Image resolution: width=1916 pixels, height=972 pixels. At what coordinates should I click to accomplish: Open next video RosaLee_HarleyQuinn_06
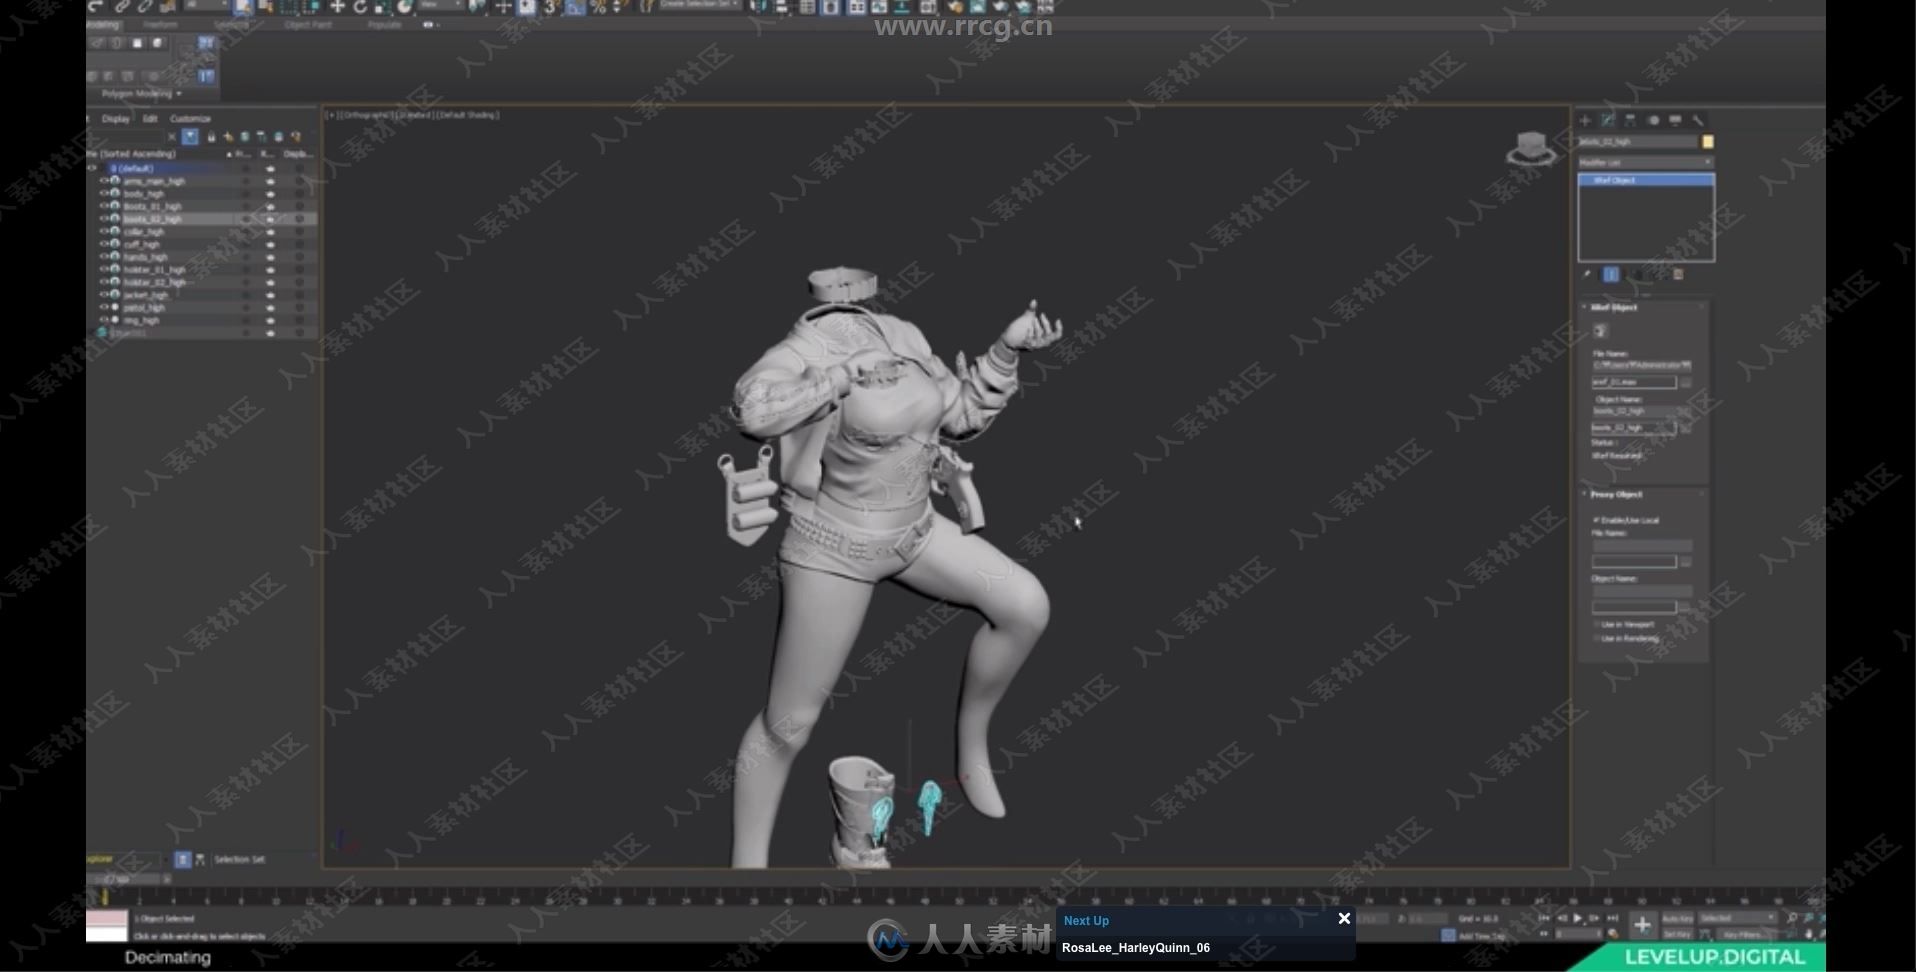(1135, 948)
